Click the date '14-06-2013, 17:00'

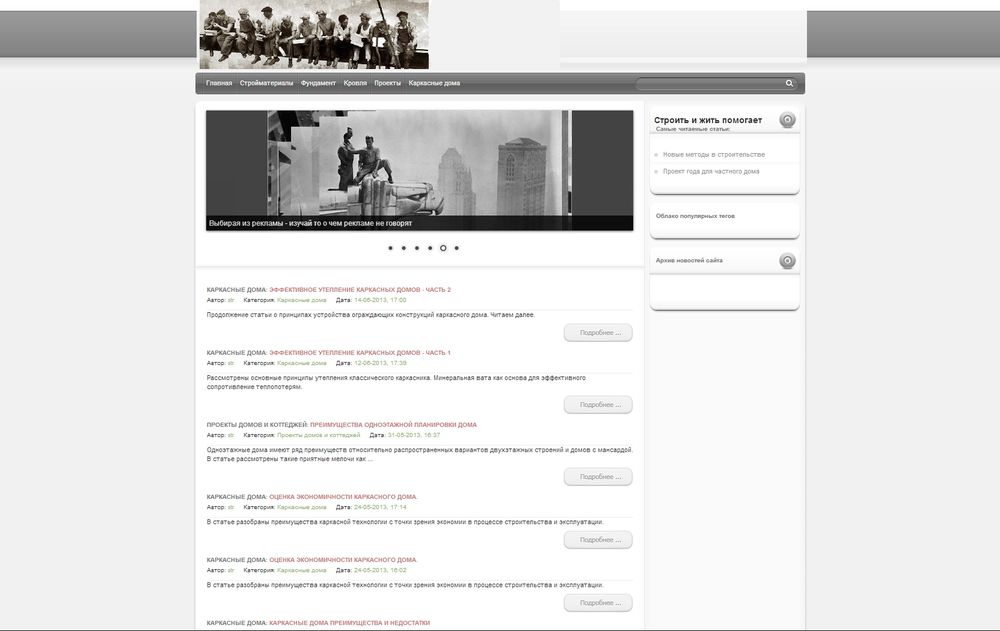380,300
